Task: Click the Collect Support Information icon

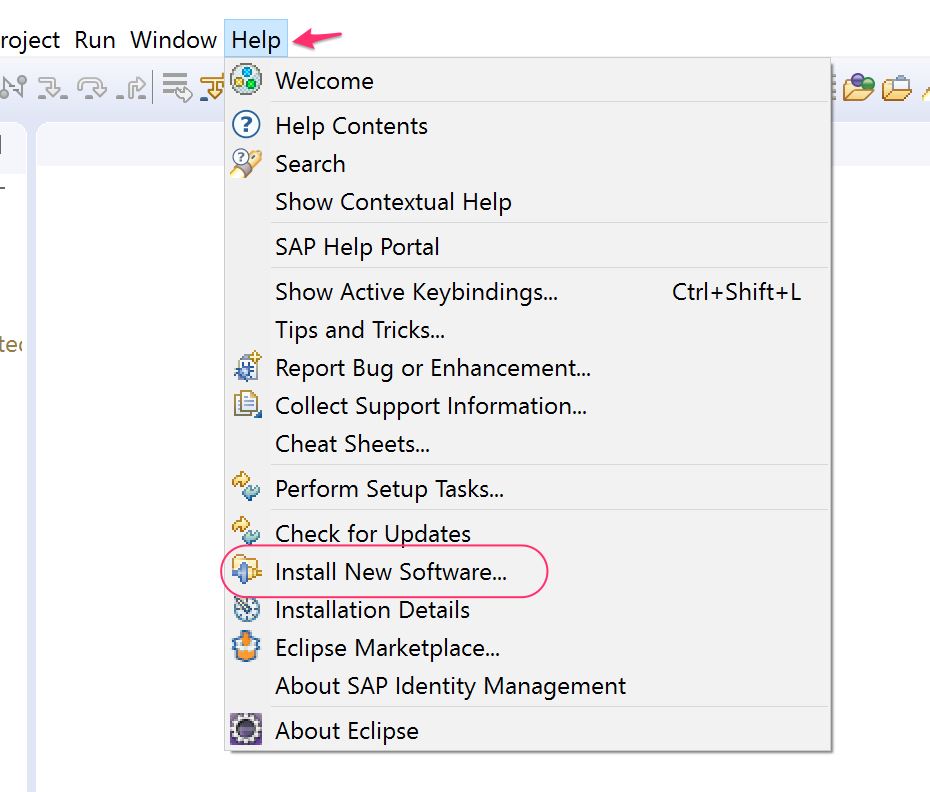Action: tap(246, 405)
